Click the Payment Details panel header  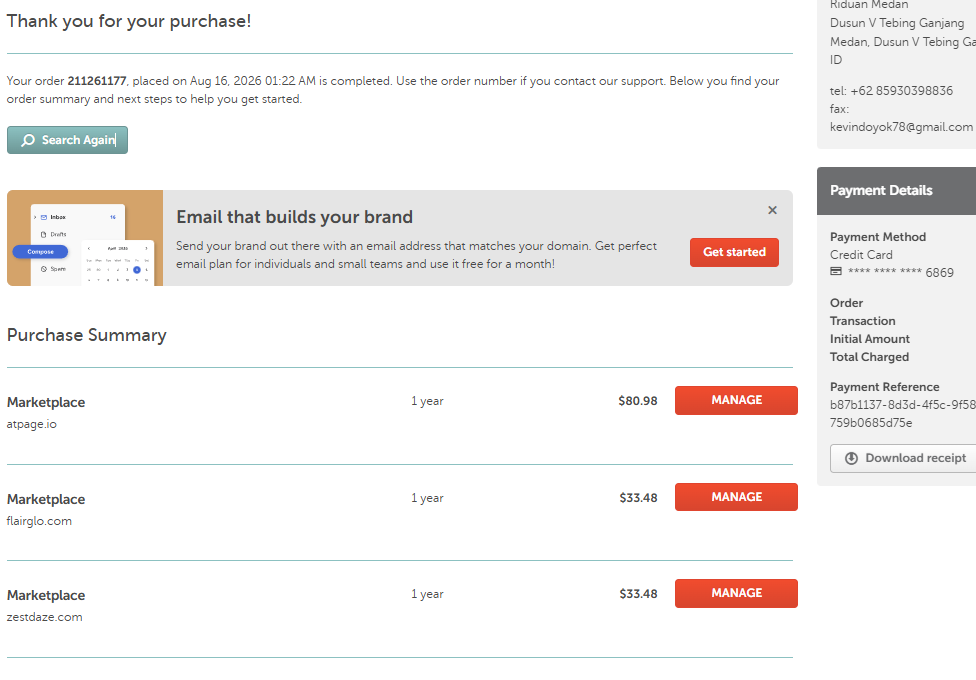click(x=896, y=191)
